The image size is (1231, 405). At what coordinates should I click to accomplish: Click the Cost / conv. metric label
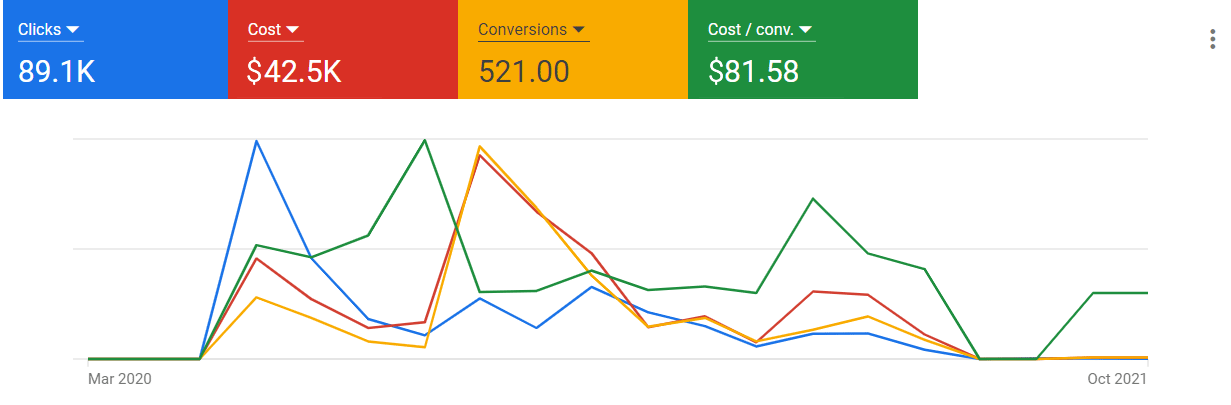[x=751, y=30]
